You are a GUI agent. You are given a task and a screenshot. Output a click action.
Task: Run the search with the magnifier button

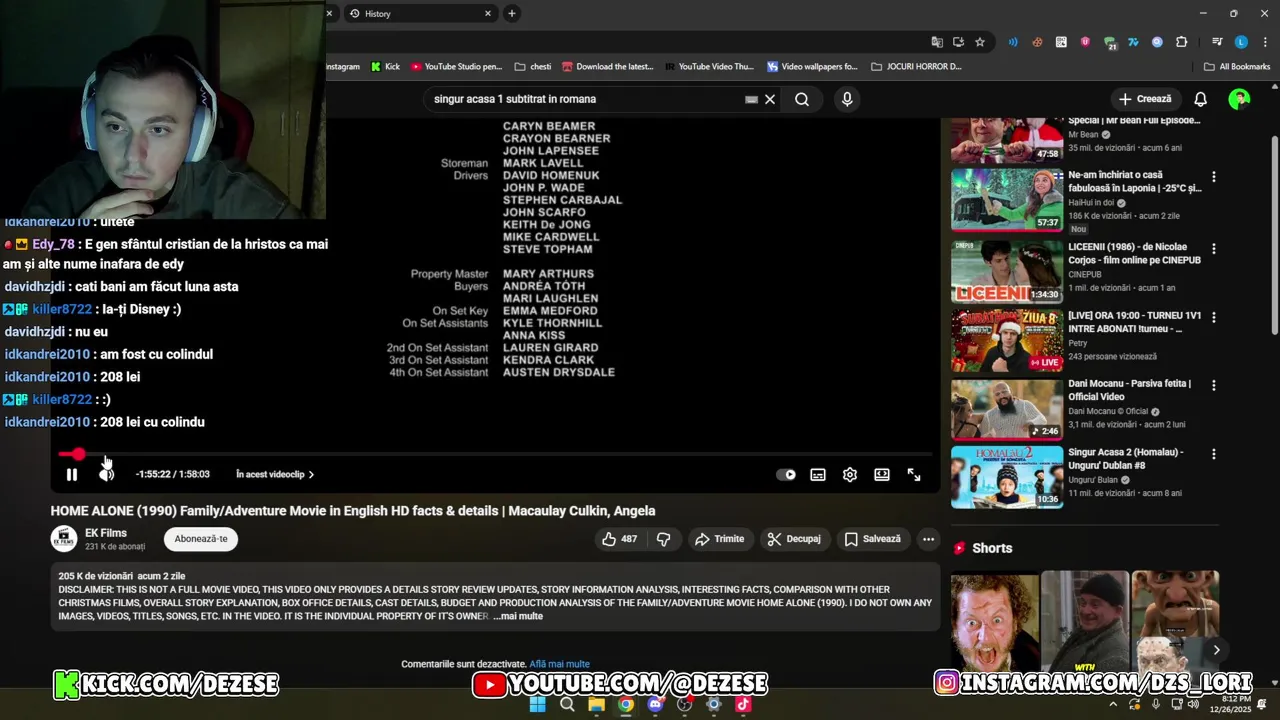point(802,99)
